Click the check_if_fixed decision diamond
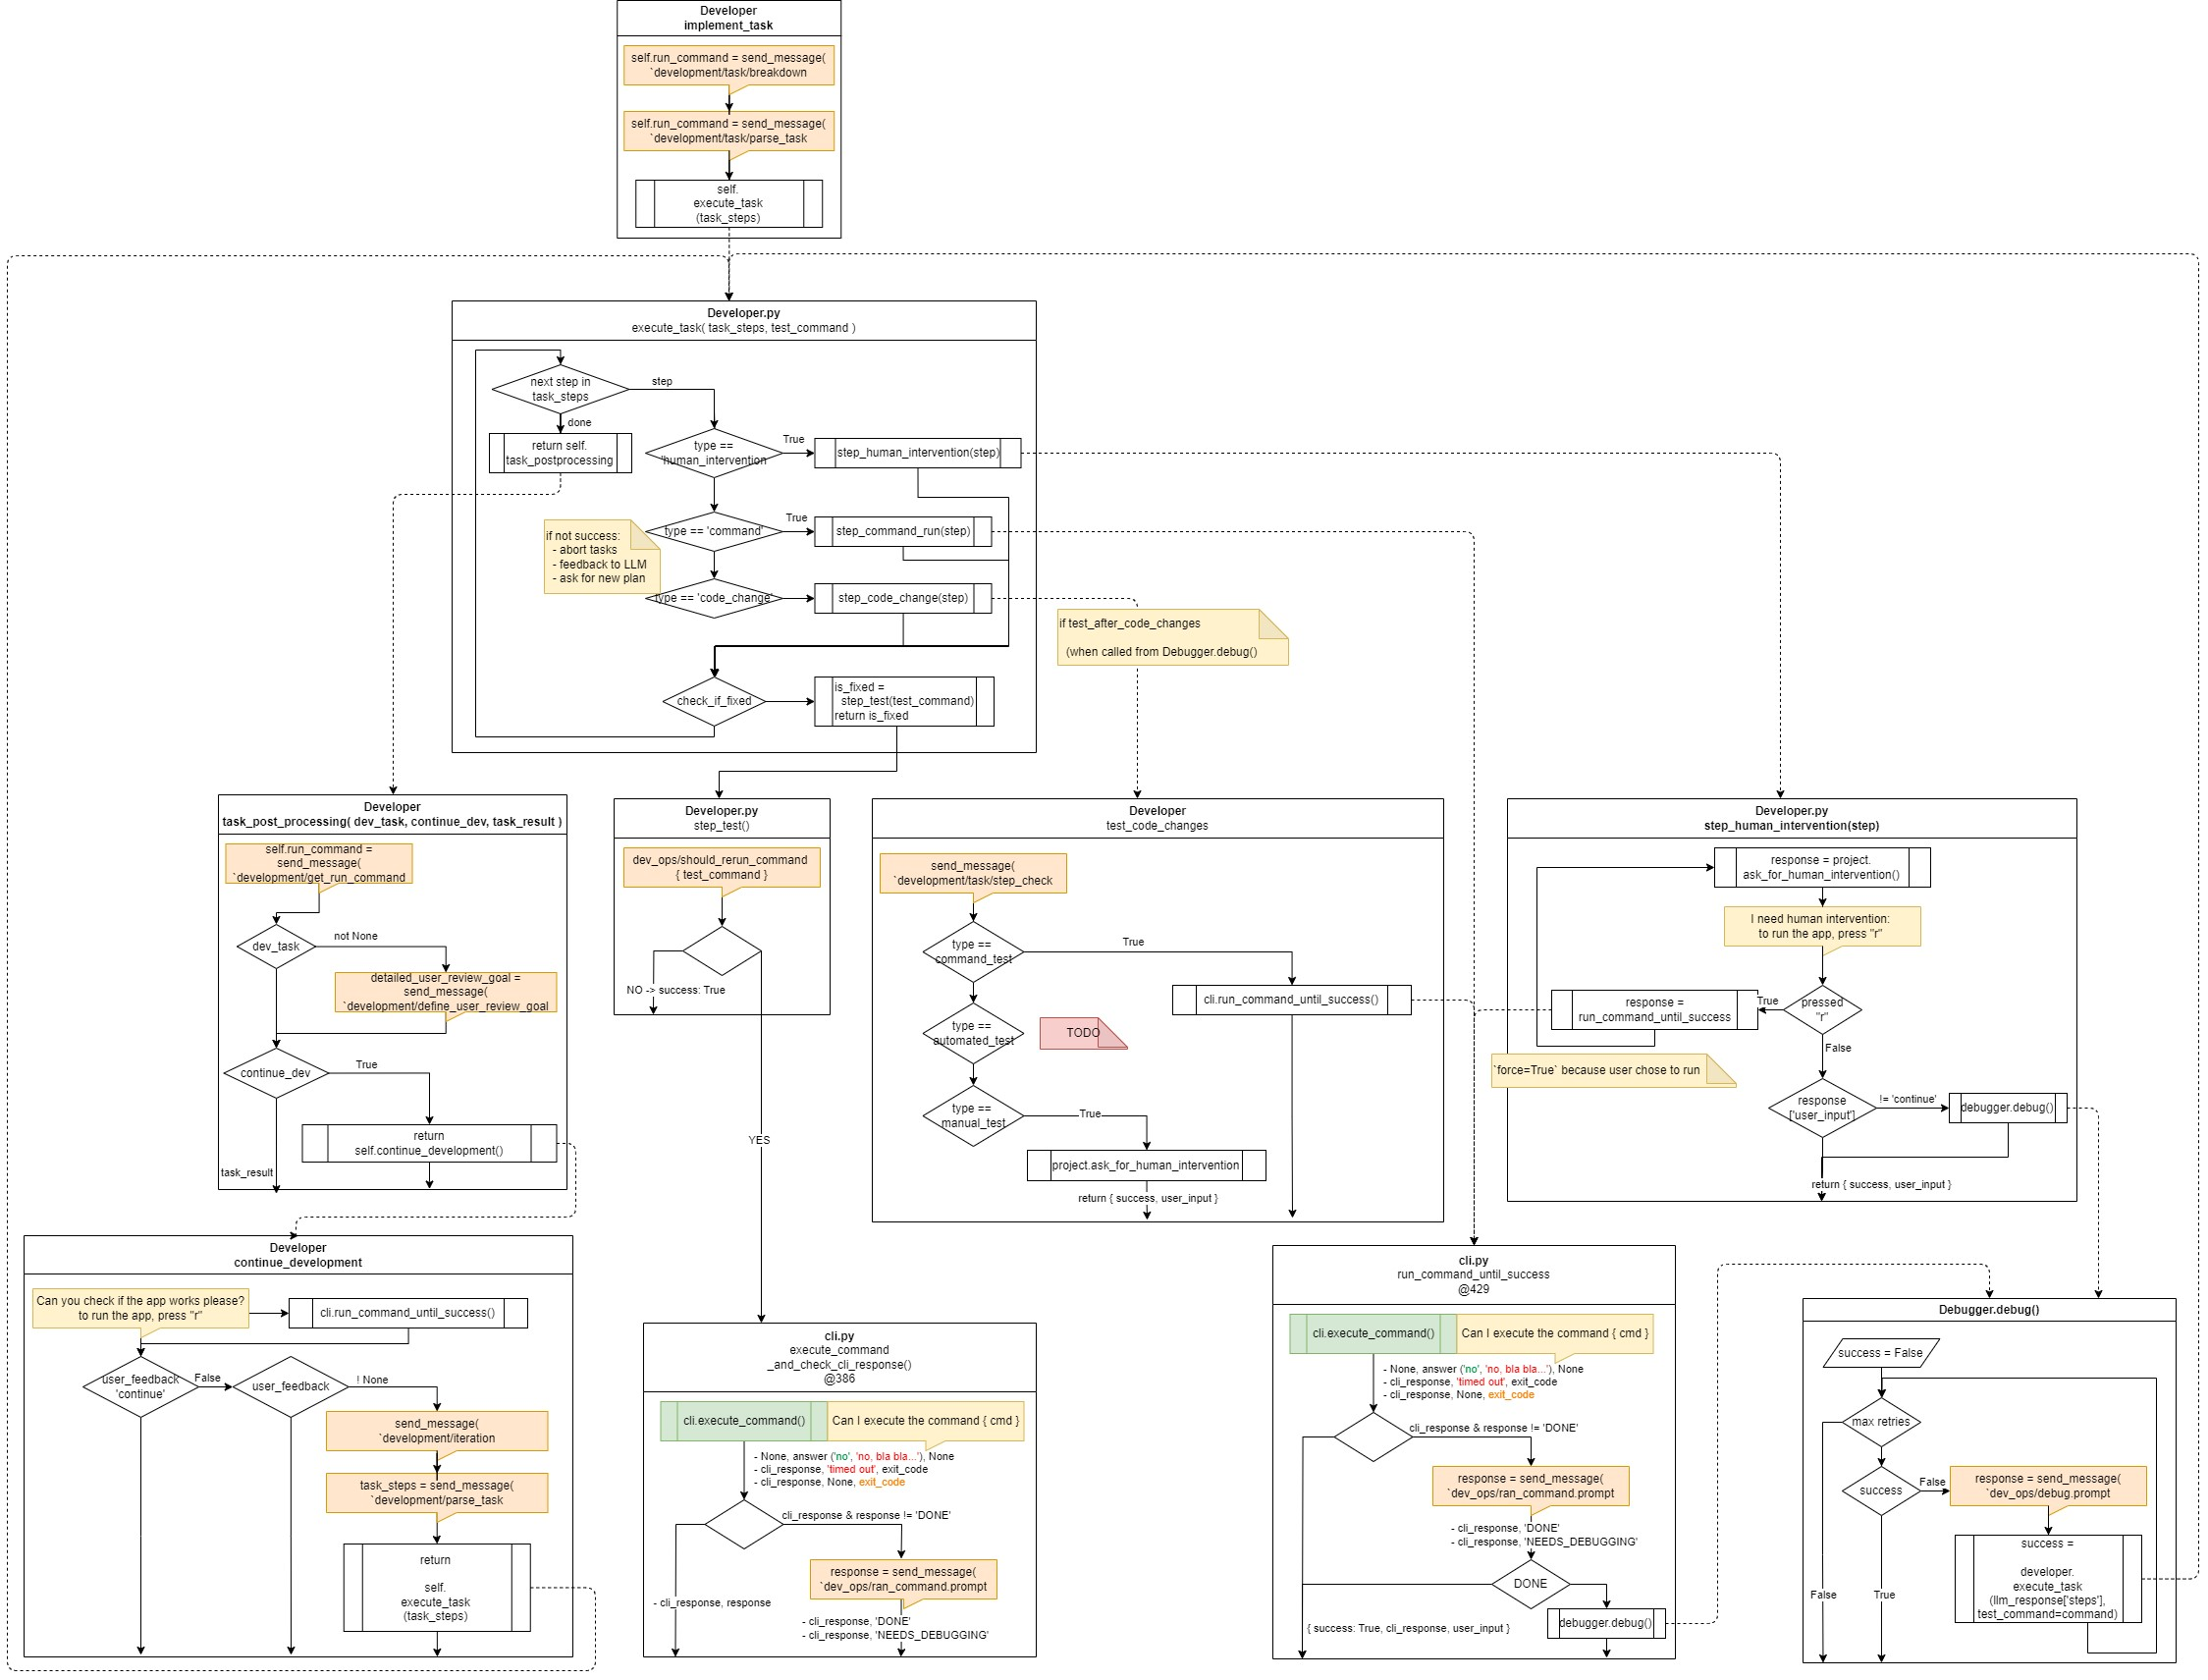Screen dimensions: 2208x1680 click(713, 701)
